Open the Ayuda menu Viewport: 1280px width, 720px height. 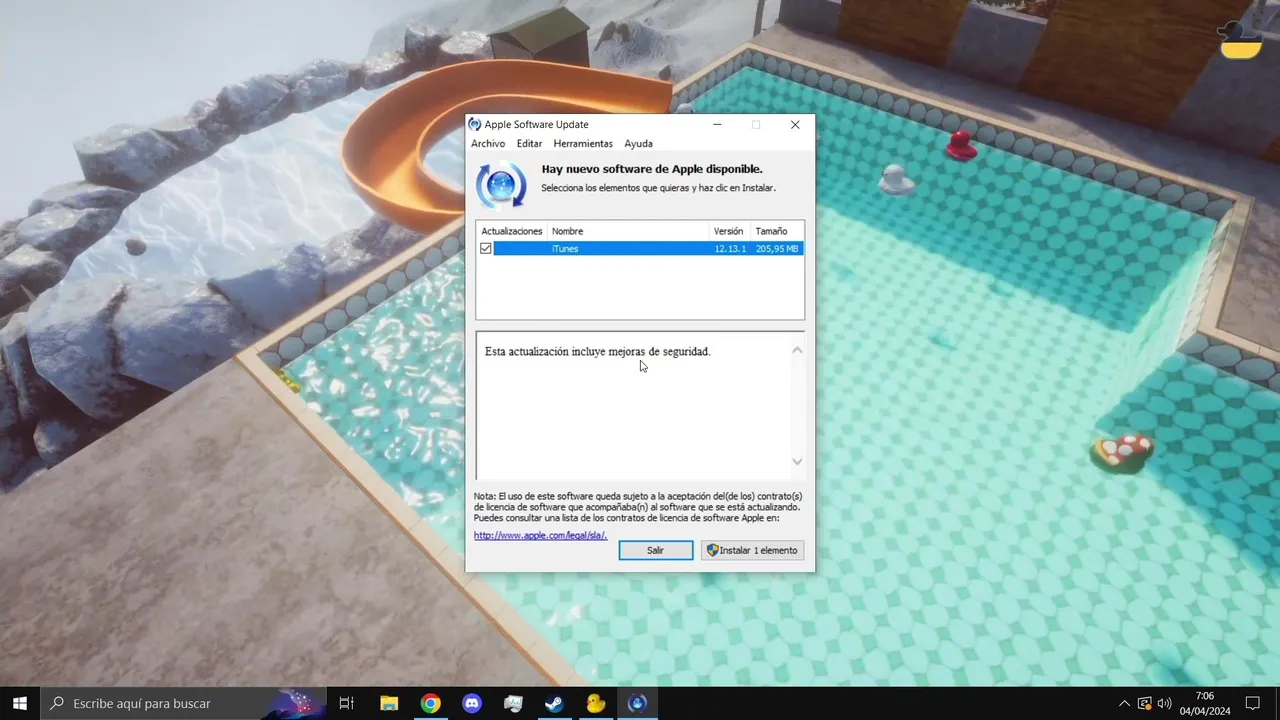click(638, 144)
